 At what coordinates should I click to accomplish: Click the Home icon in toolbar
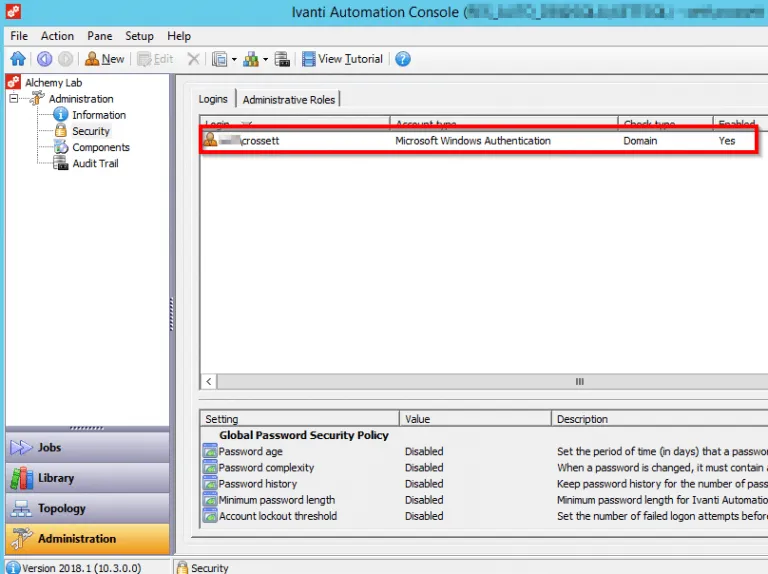click(x=17, y=59)
